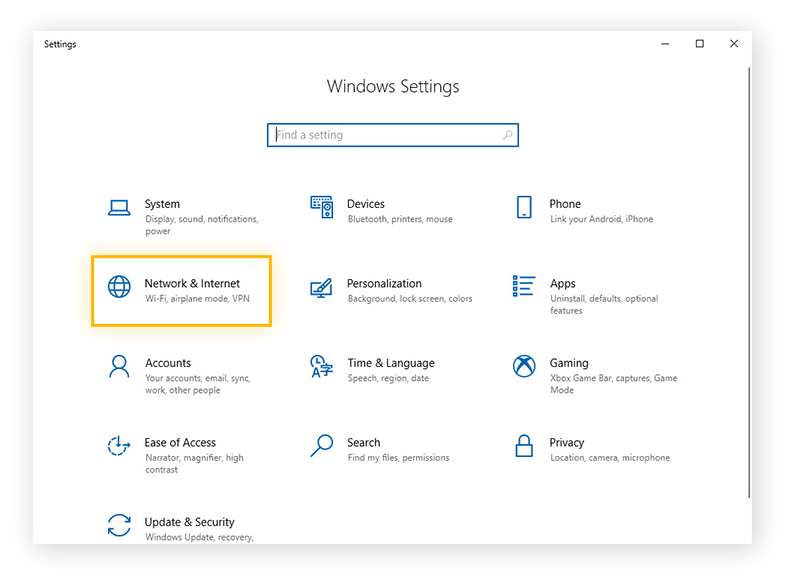Open the Privacy padlock icon
The image size is (786, 580).
point(524,445)
